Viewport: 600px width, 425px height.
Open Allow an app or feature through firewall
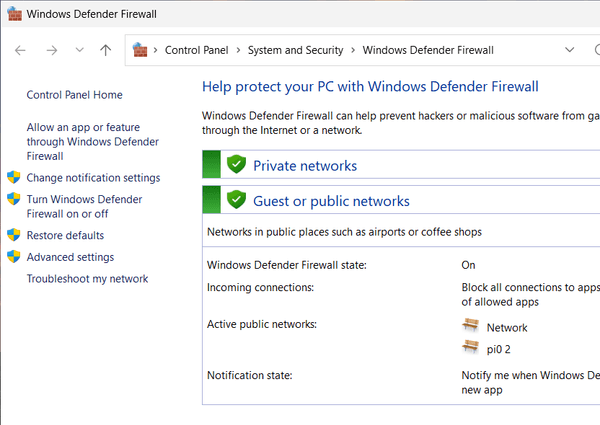point(83,142)
